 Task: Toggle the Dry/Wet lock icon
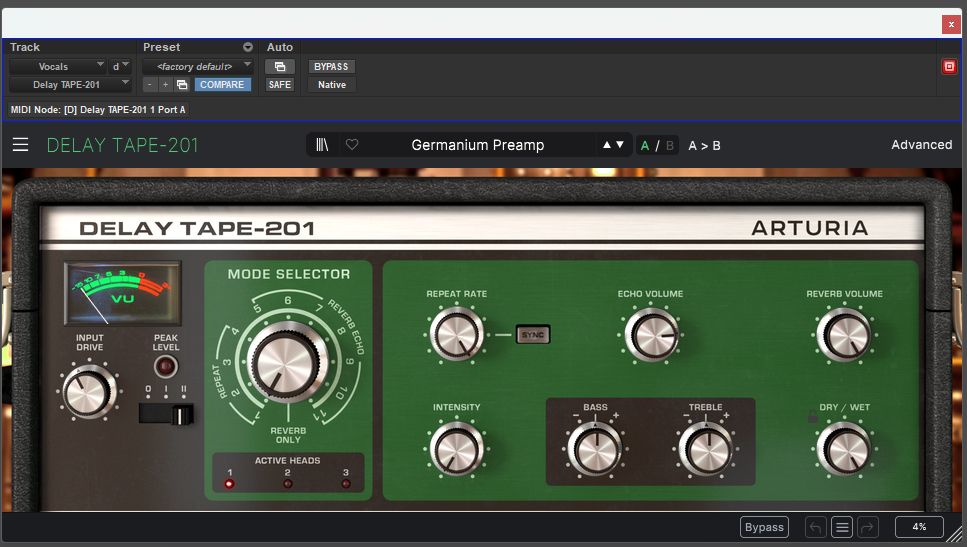[x=813, y=417]
